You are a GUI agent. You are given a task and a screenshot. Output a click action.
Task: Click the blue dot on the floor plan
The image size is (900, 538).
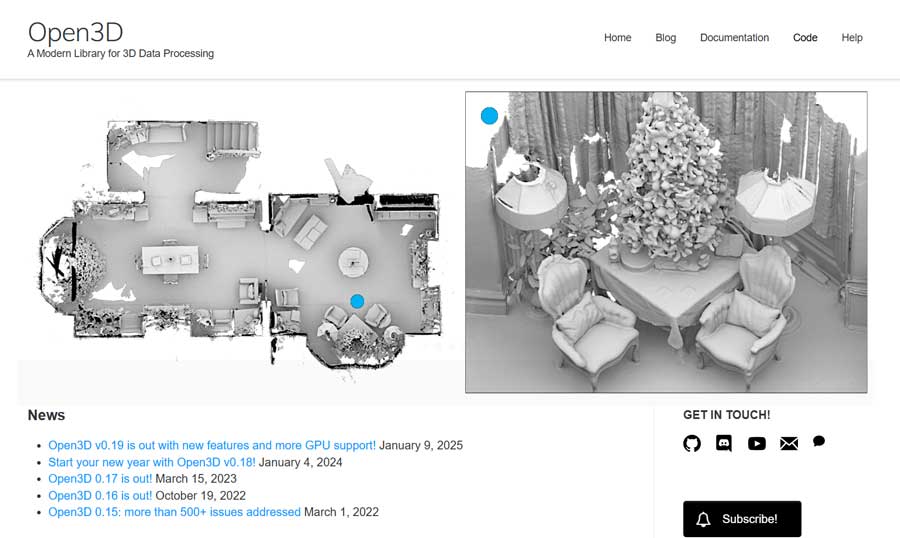[x=357, y=301]
